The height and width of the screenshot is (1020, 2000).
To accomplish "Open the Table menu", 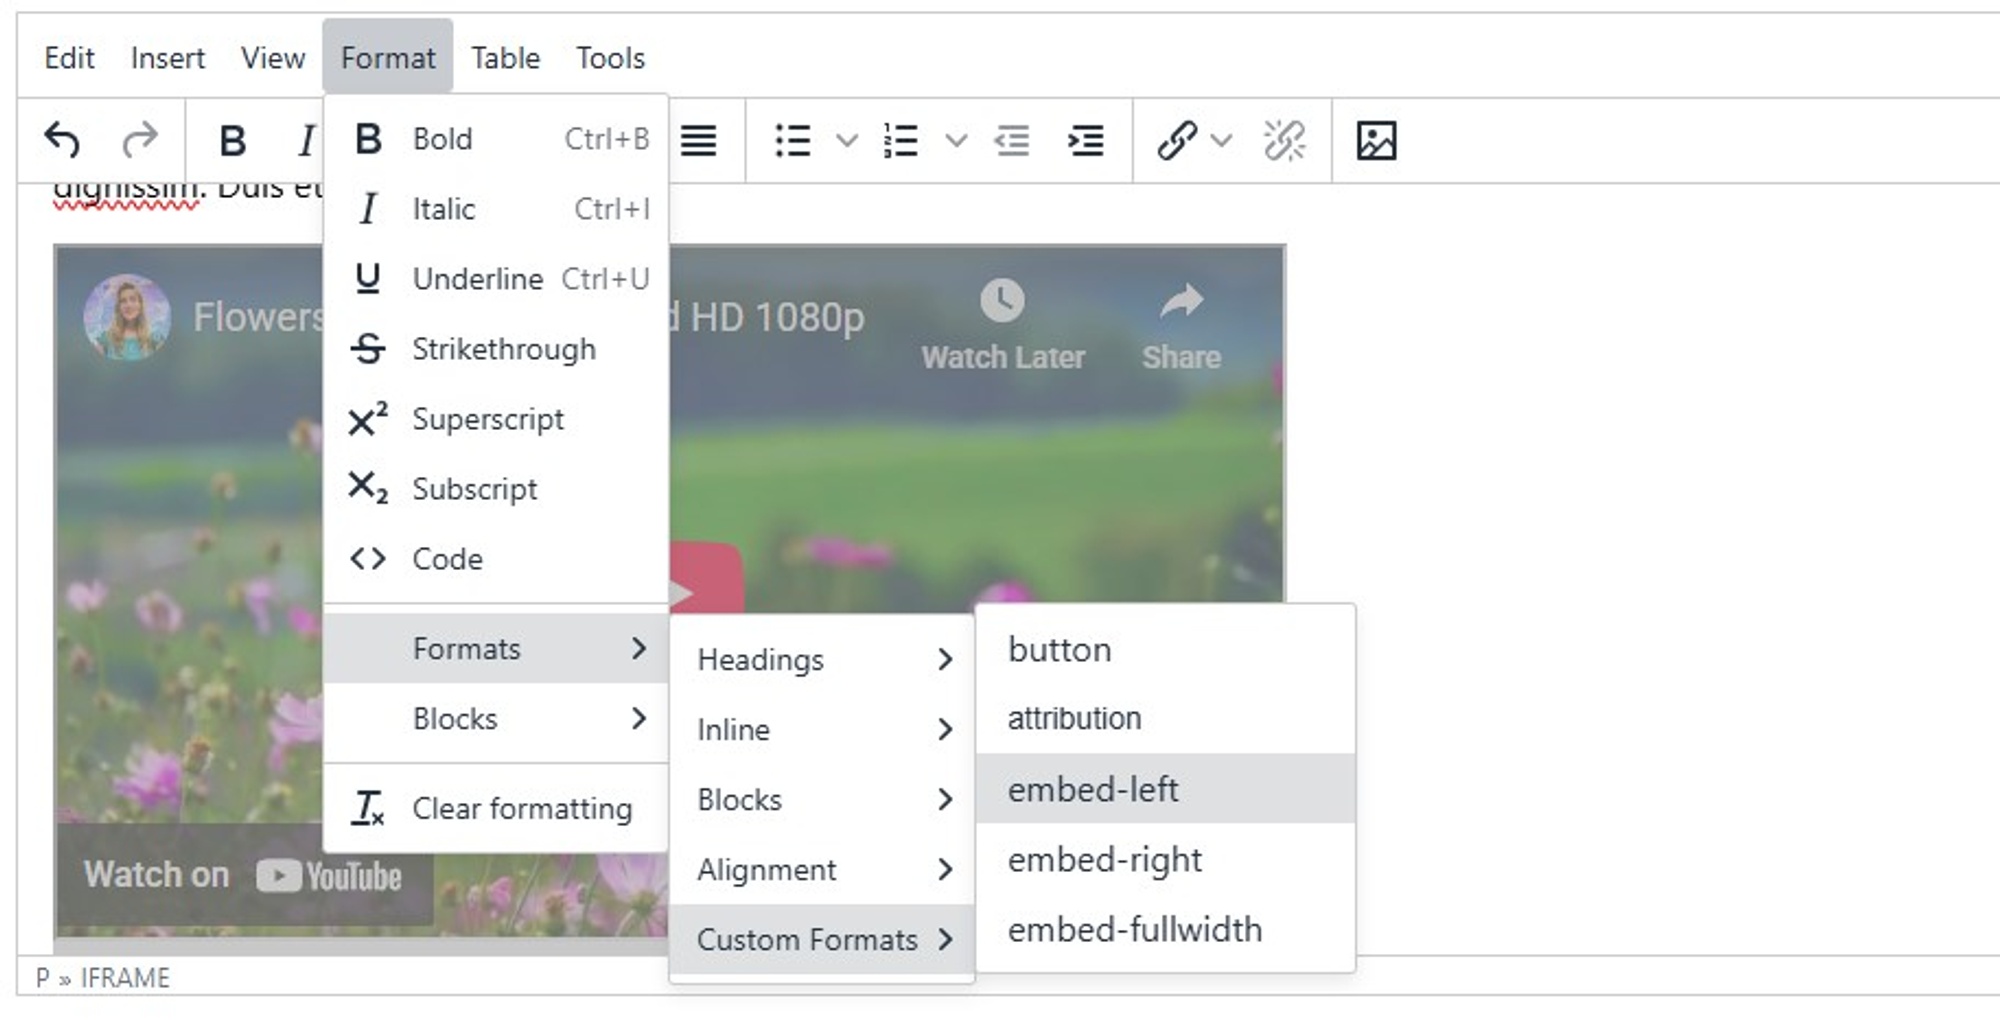I will [505, 57].
